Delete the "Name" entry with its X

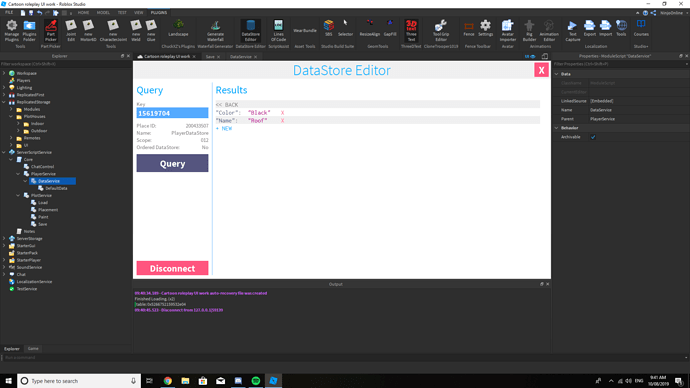[x=283, y=121]
